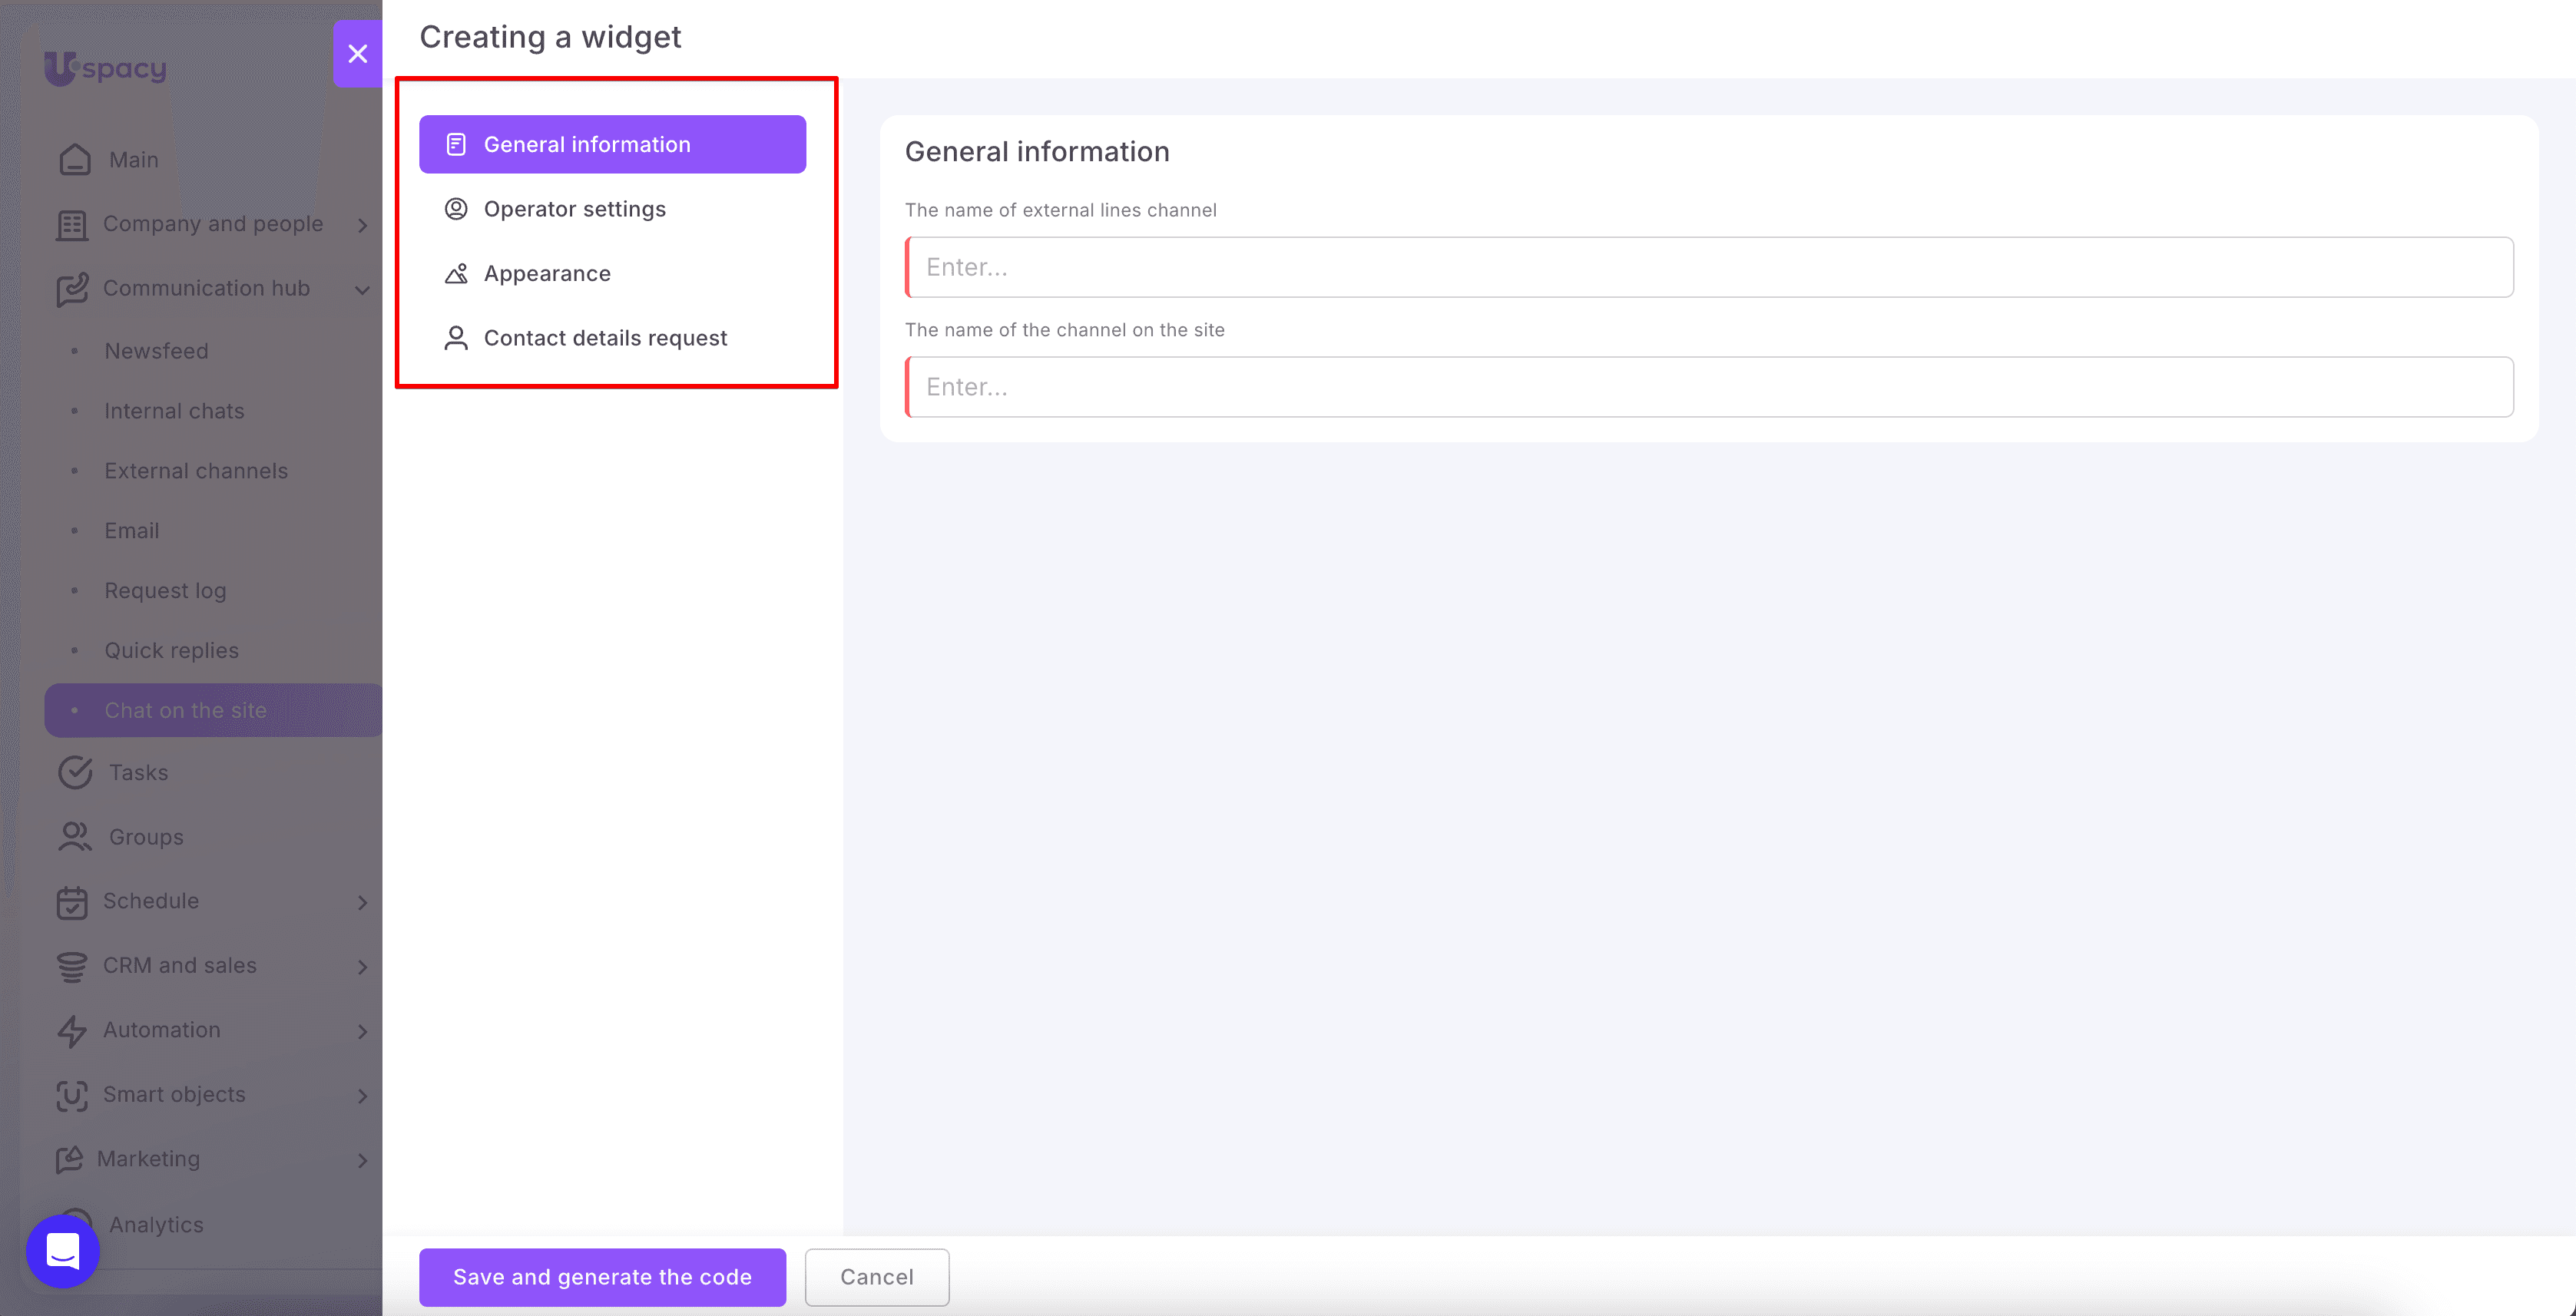Open Analytics in the sidebar

point(156,1225)
